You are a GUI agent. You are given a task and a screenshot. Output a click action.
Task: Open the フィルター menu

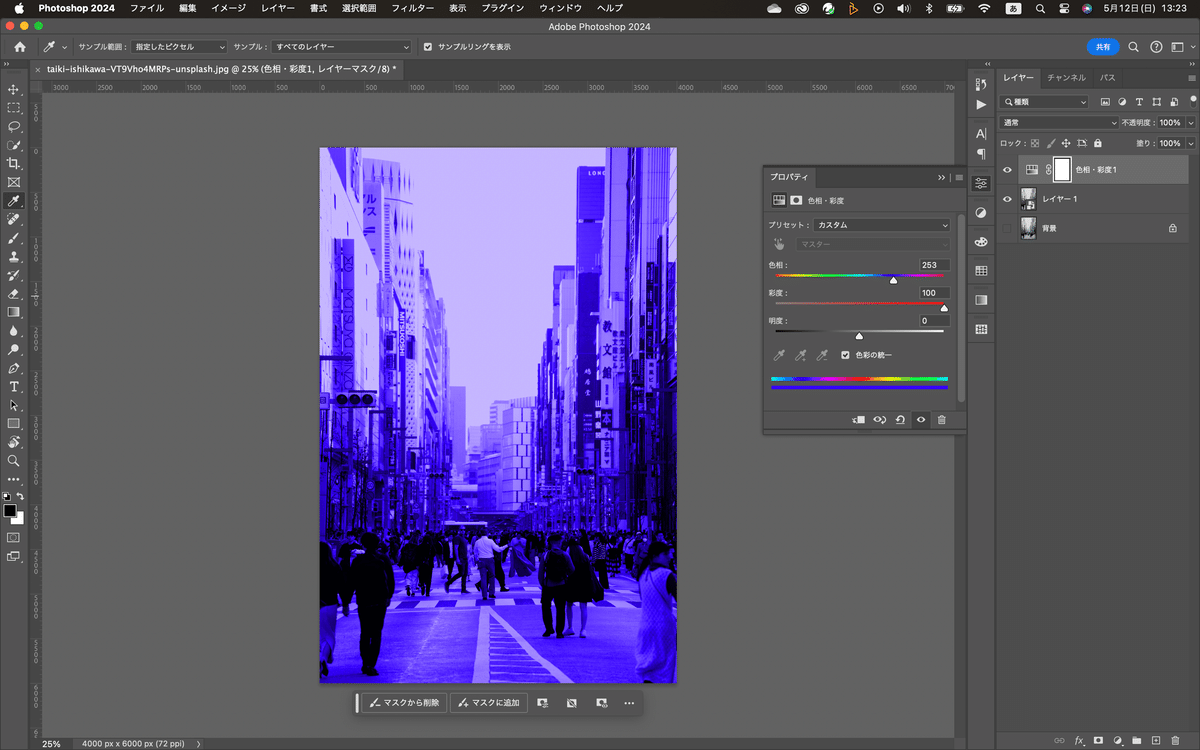[412, 8]
